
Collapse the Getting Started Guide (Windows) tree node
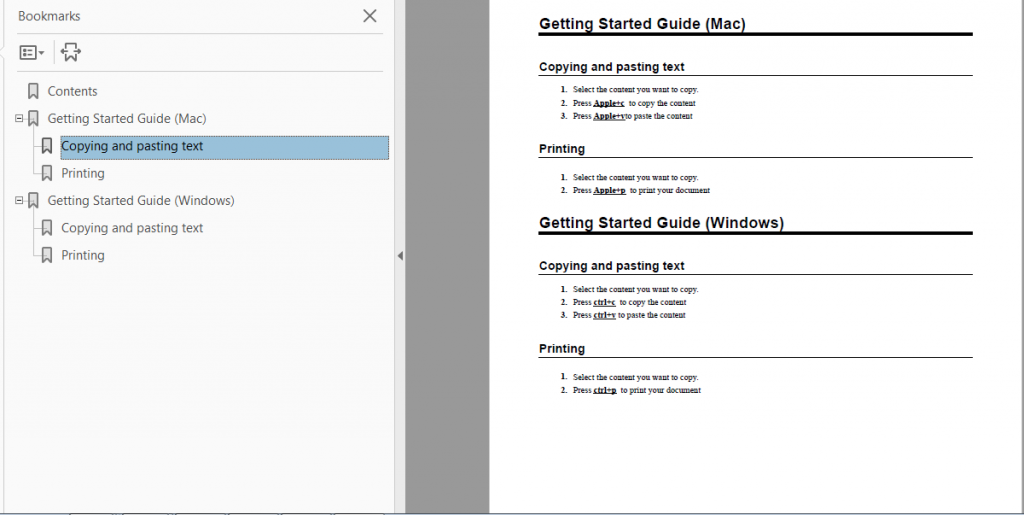[19, 200]
